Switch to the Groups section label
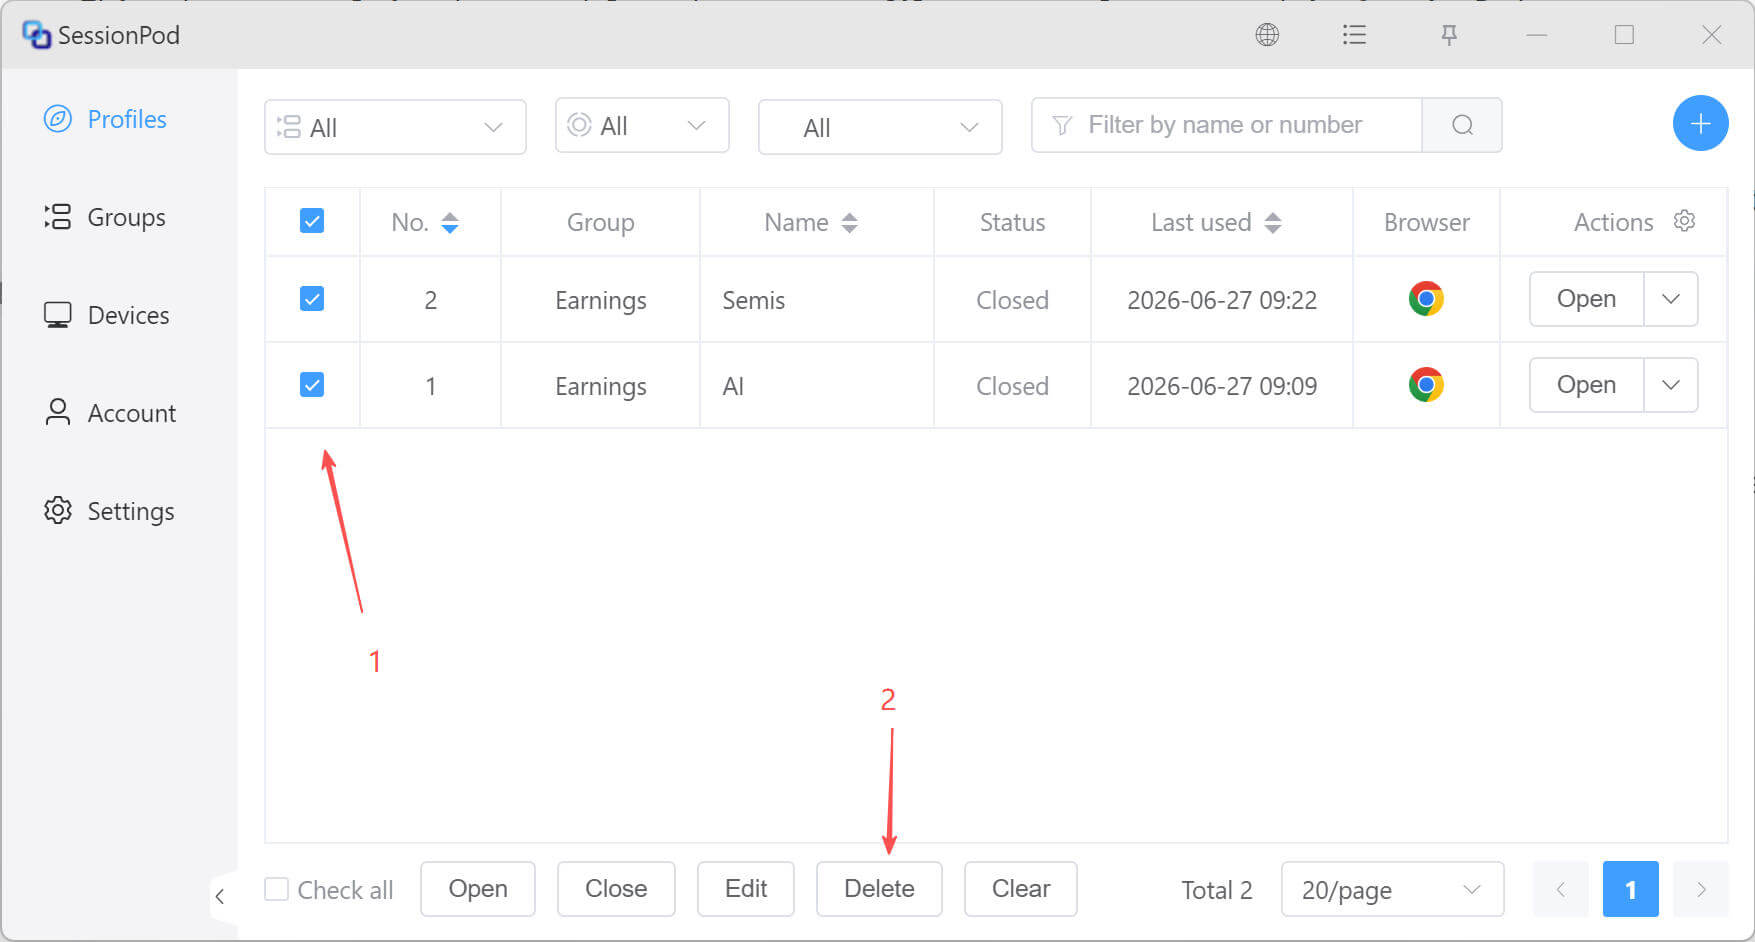 click(126, 217)
